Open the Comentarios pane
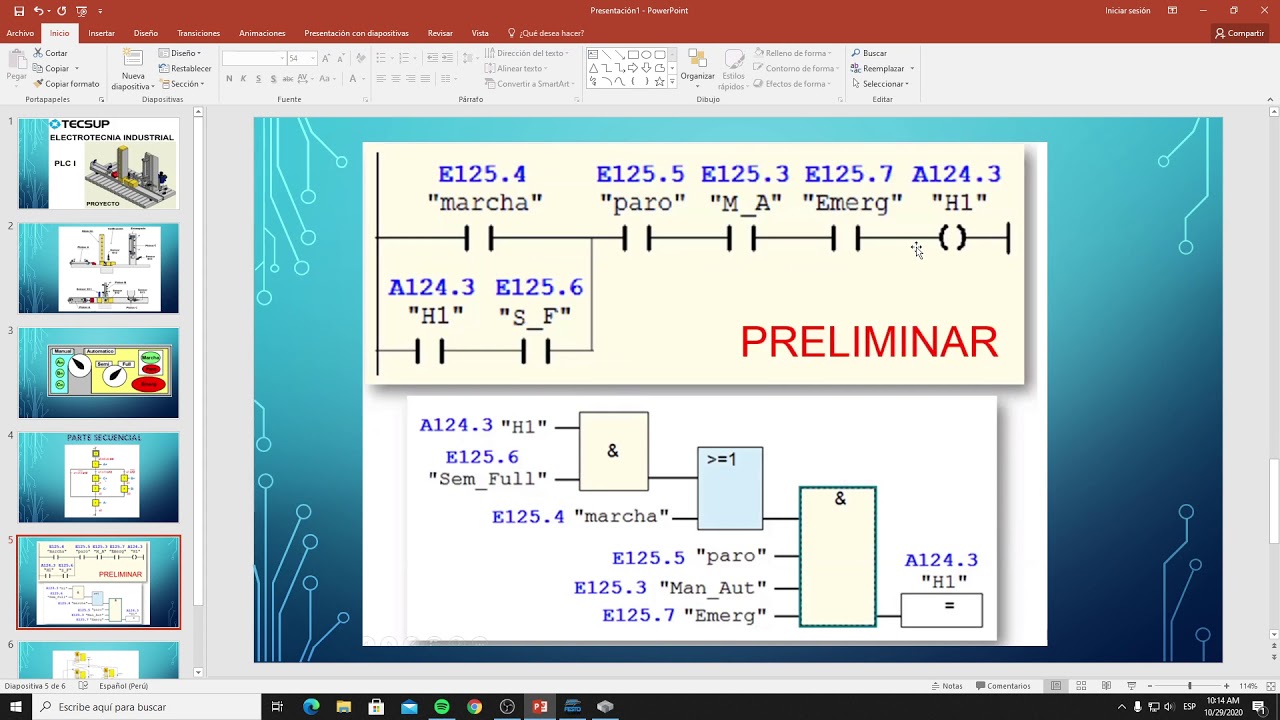Image resolution: width=1280 pixels, height=720 pixels. click(1003, 686)
